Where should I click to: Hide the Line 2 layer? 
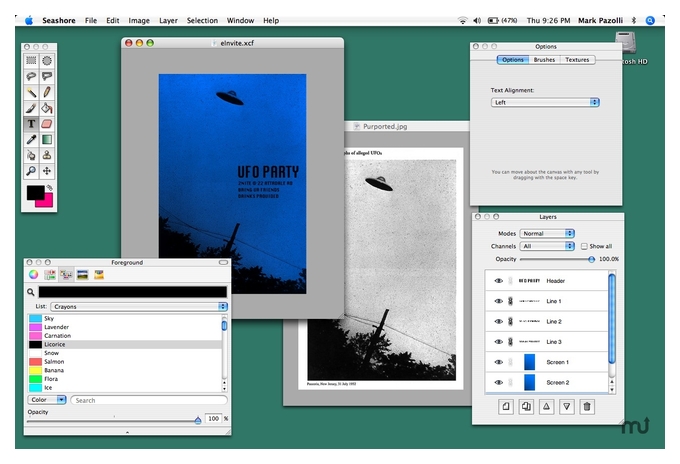499,321
